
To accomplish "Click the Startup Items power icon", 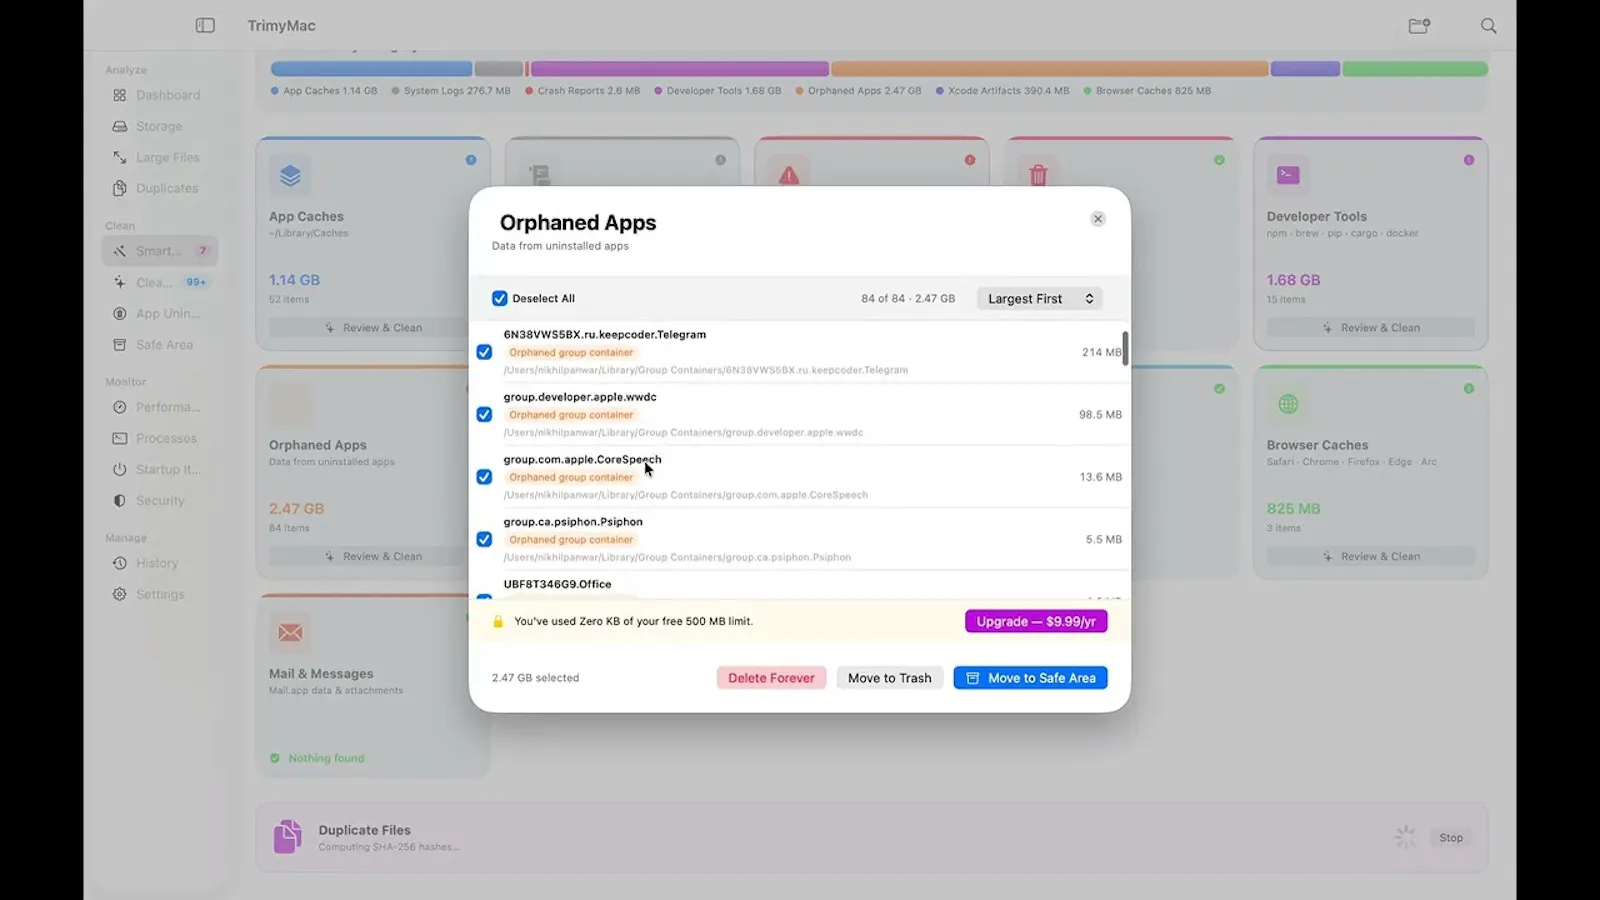I will click(x=120, y=469).
